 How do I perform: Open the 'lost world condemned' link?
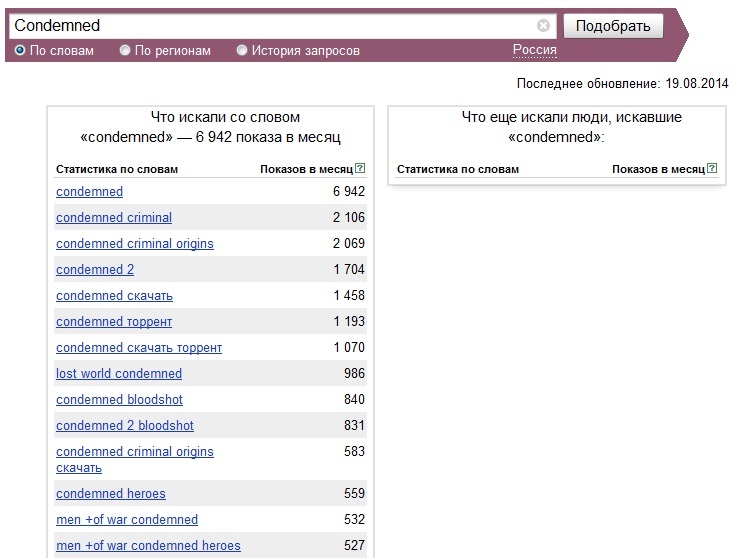point(119,374)
